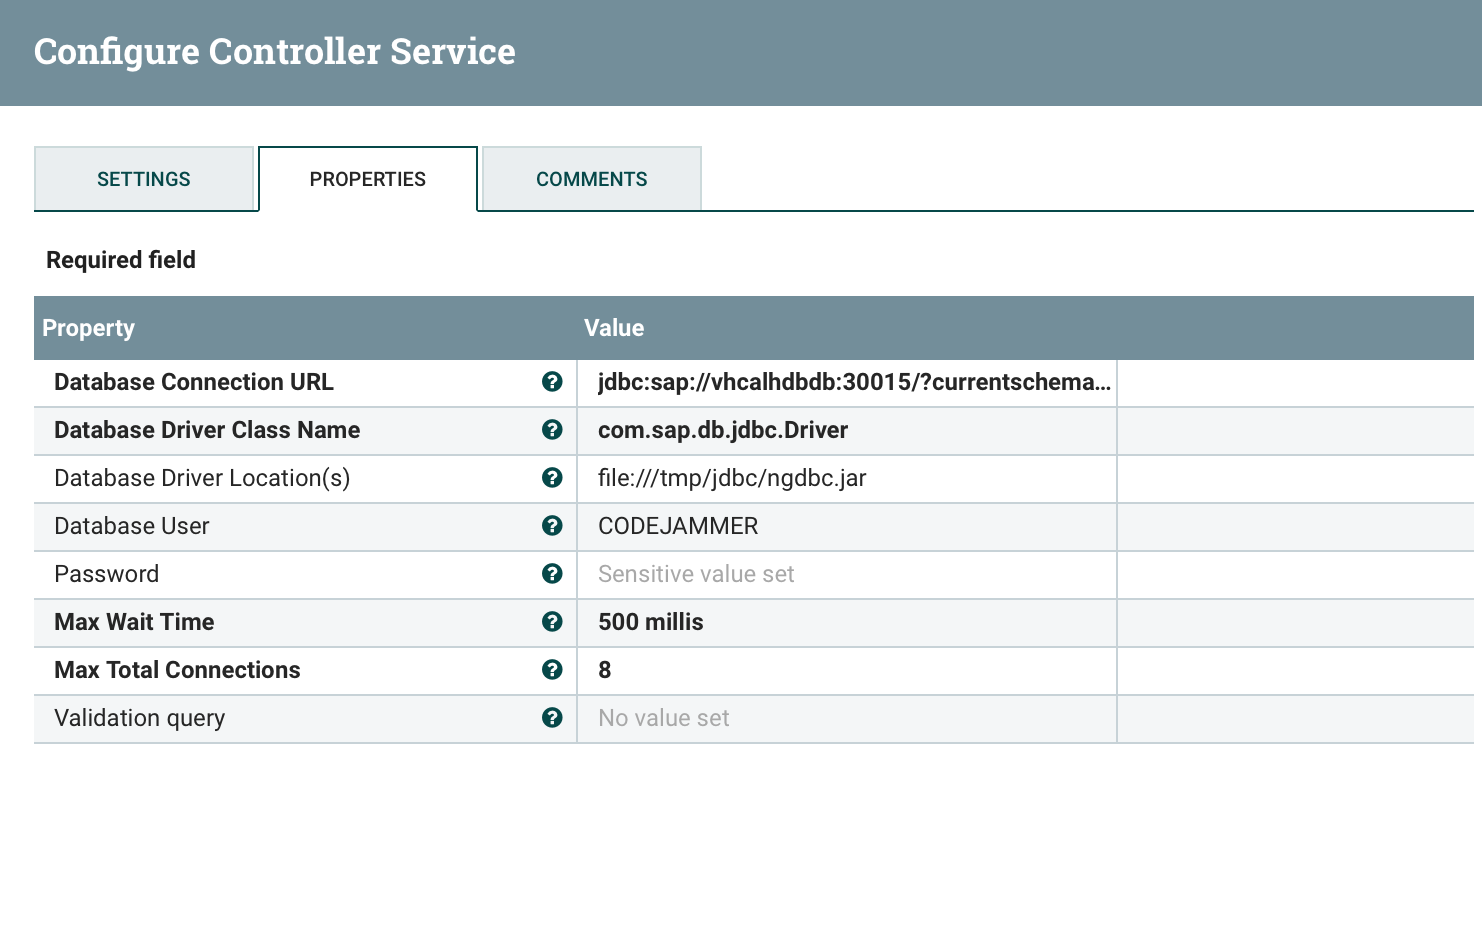View help icon for Database Driver Class Name
Screen dimensions: 1482x940
(x=552, y=430)
